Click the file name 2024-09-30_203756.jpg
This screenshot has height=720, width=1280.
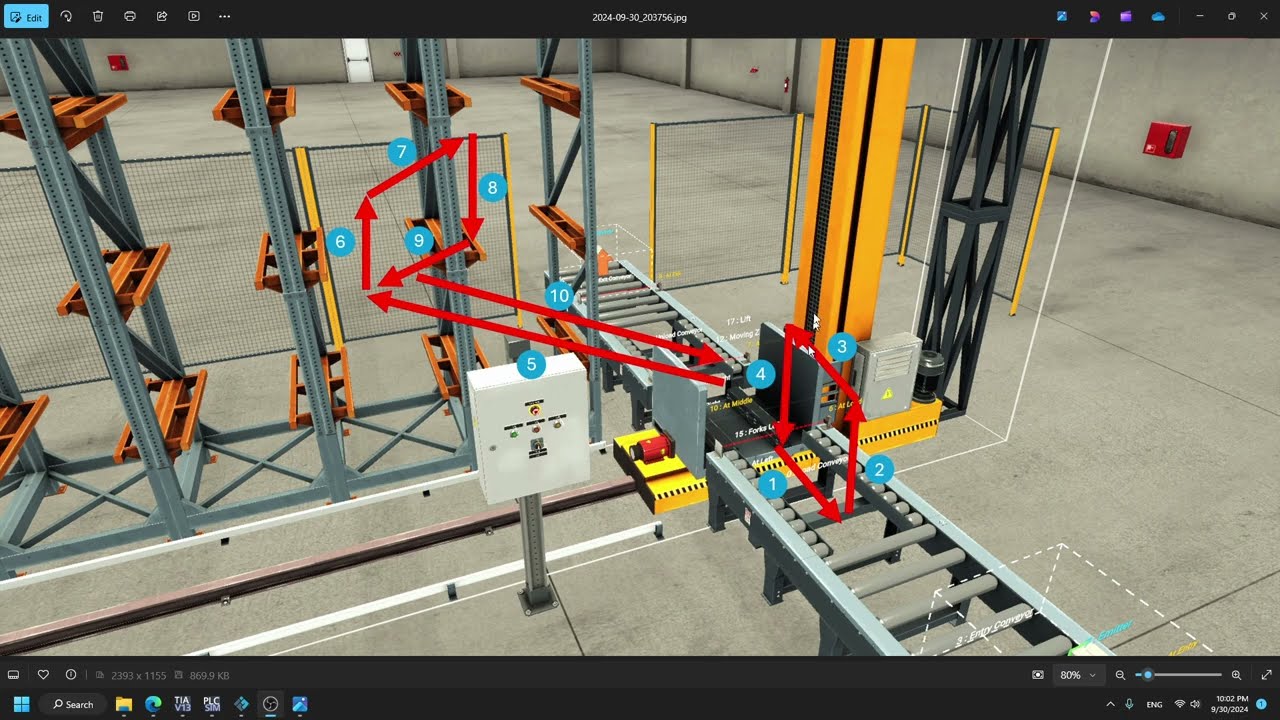point(639,17)
